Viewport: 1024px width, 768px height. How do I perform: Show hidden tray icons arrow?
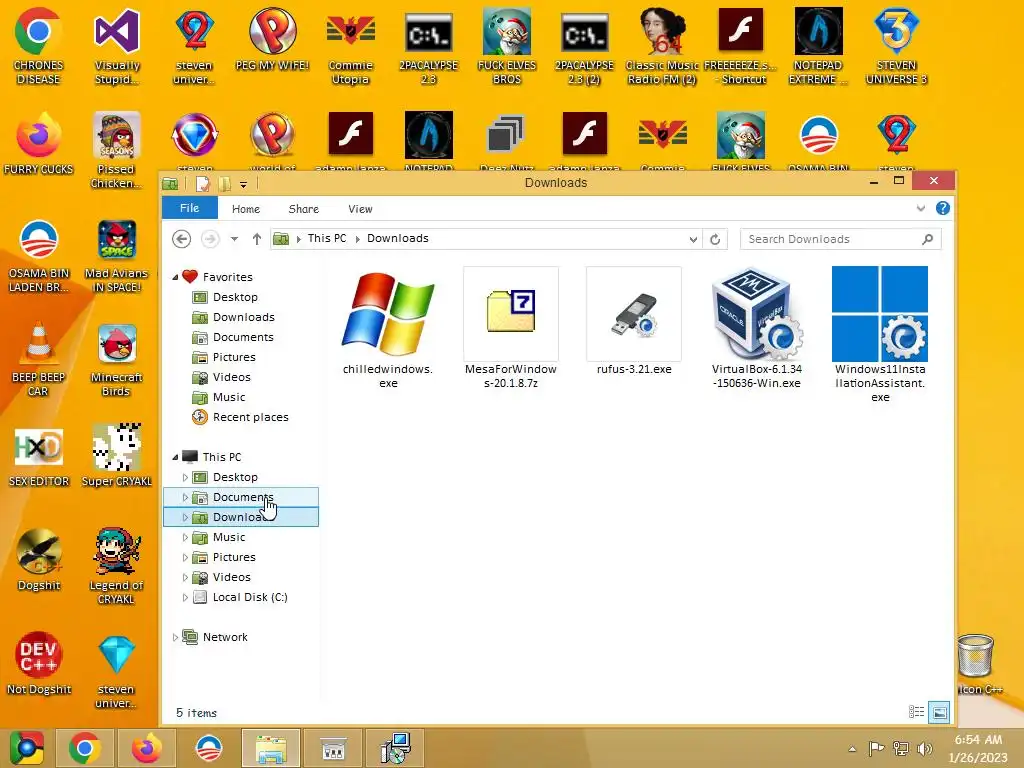pyautogui.click(x=852, y=748)
